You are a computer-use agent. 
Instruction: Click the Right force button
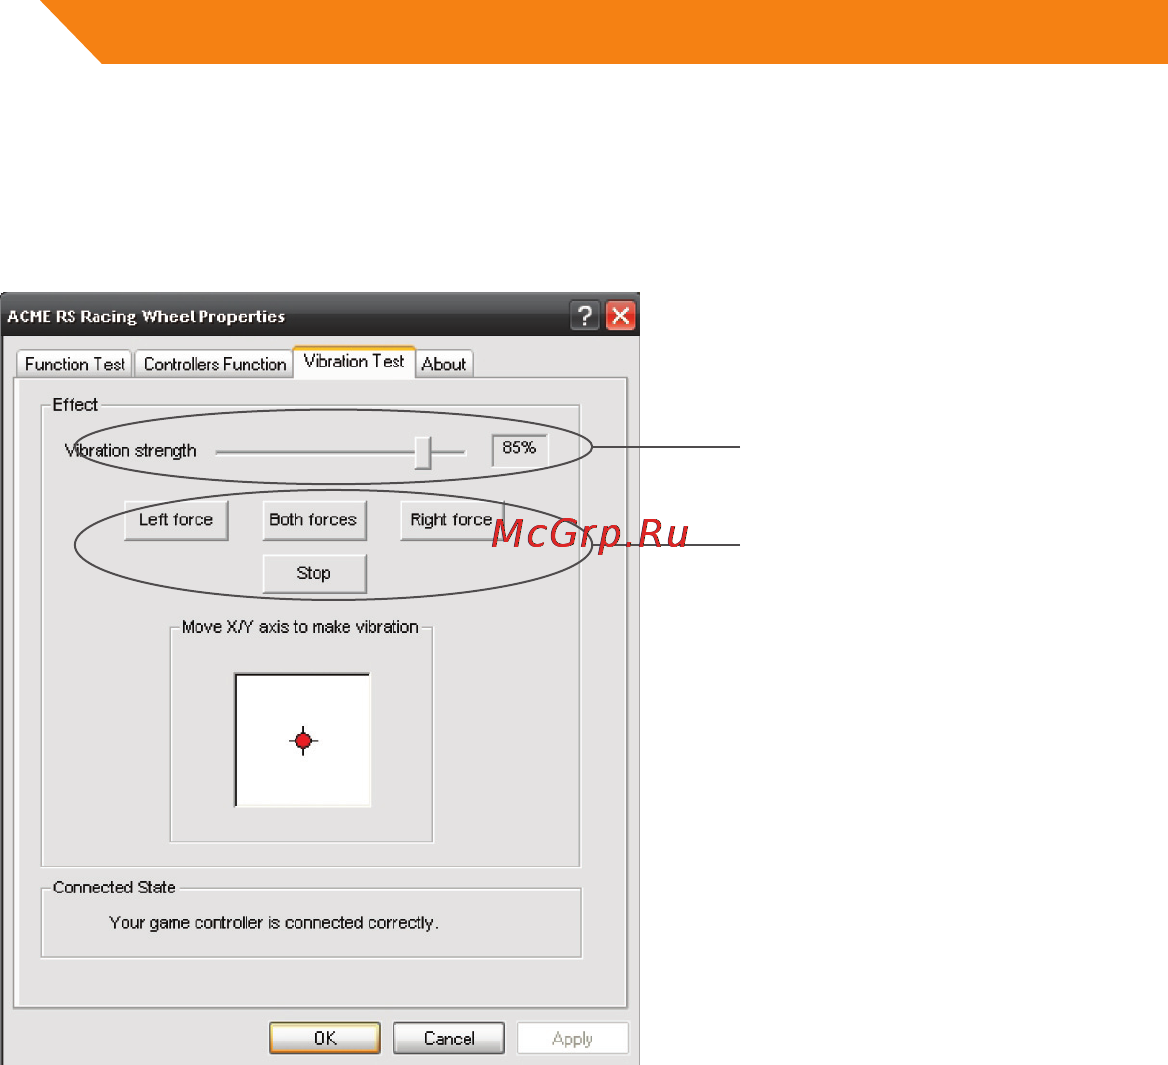point(451,520)
